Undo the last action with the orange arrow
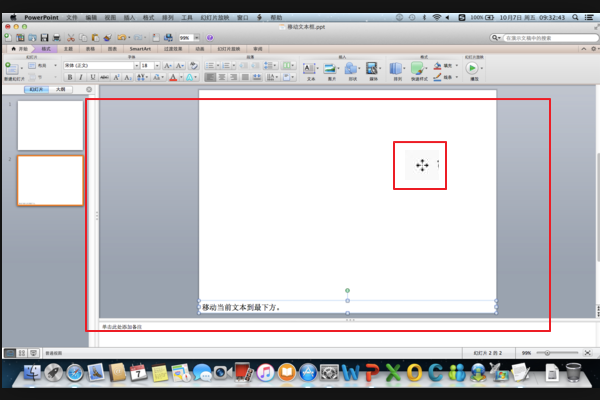 coord(121,38)
